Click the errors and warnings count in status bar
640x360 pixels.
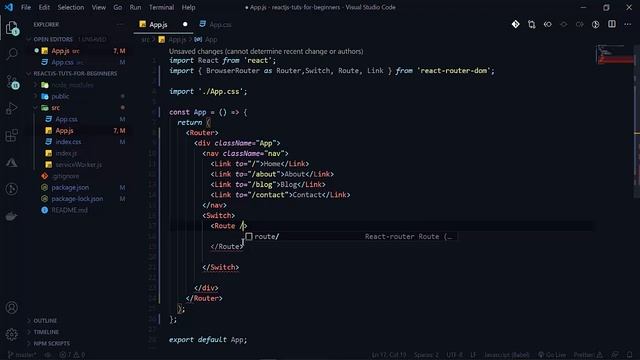[72, 355]
